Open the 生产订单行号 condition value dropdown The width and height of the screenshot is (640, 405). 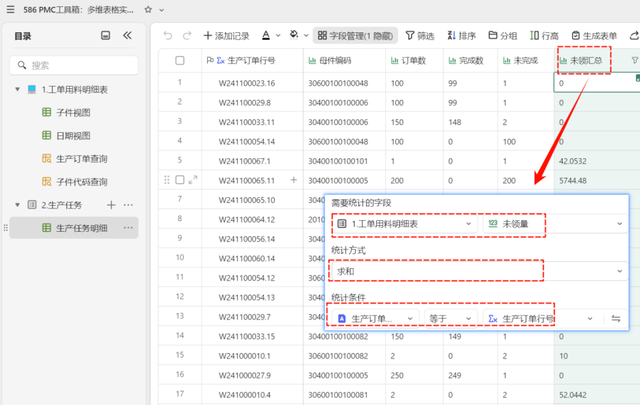(x=540, y=318)
